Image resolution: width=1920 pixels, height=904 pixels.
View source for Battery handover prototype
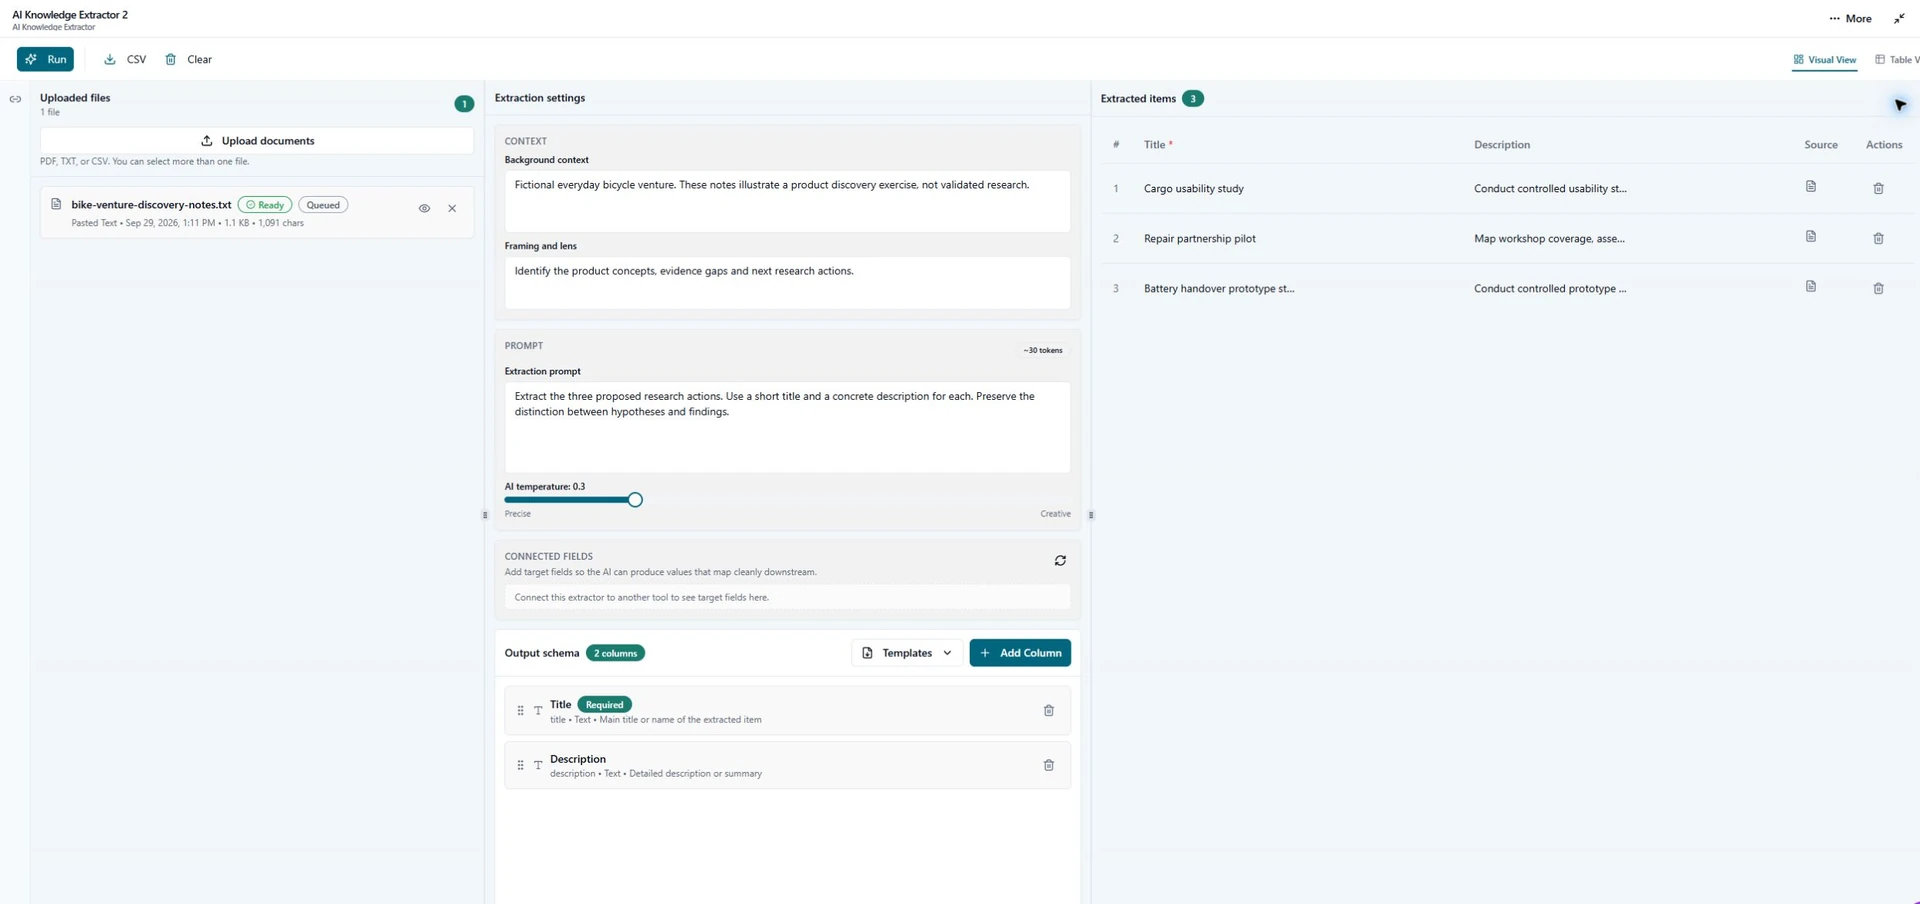[1810, 287]
